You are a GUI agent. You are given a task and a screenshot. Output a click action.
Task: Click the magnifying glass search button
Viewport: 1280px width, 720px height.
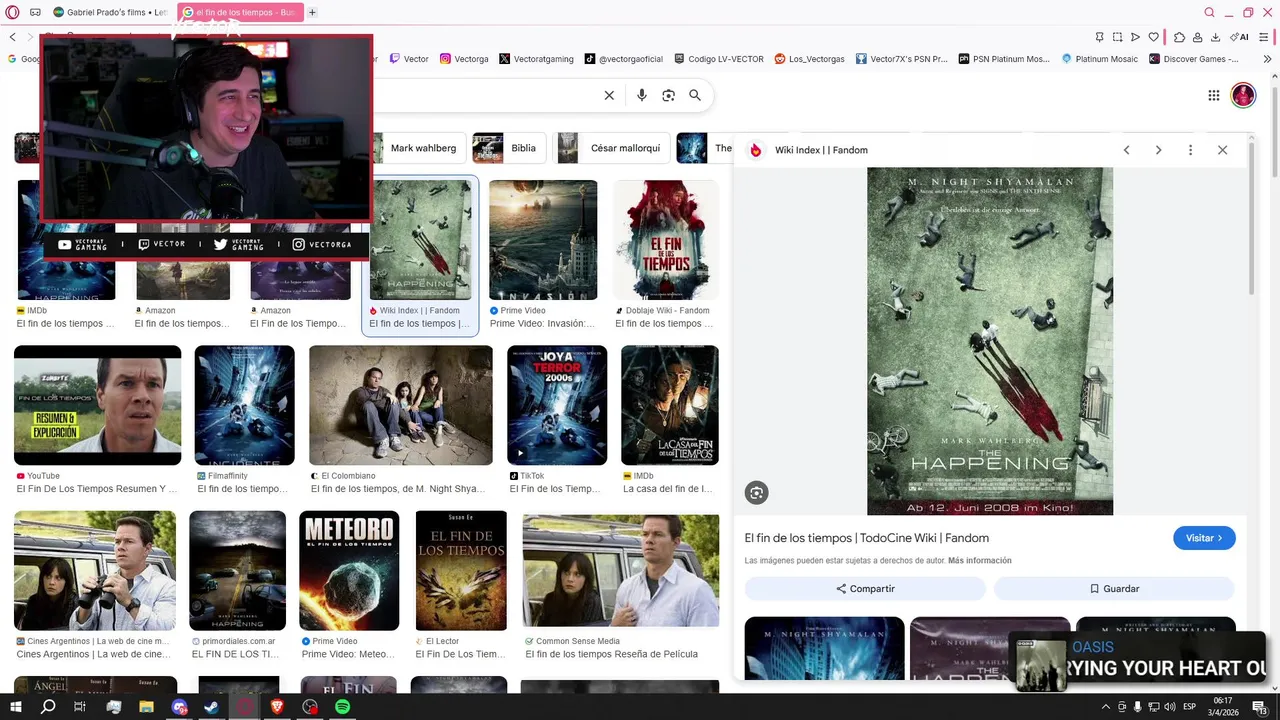point(695,95)
